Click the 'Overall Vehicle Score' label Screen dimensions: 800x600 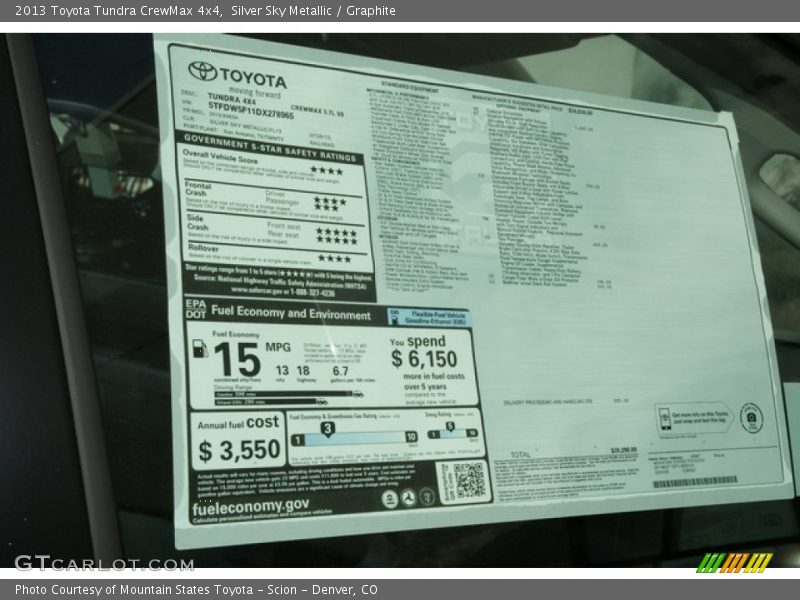[220, 156]
